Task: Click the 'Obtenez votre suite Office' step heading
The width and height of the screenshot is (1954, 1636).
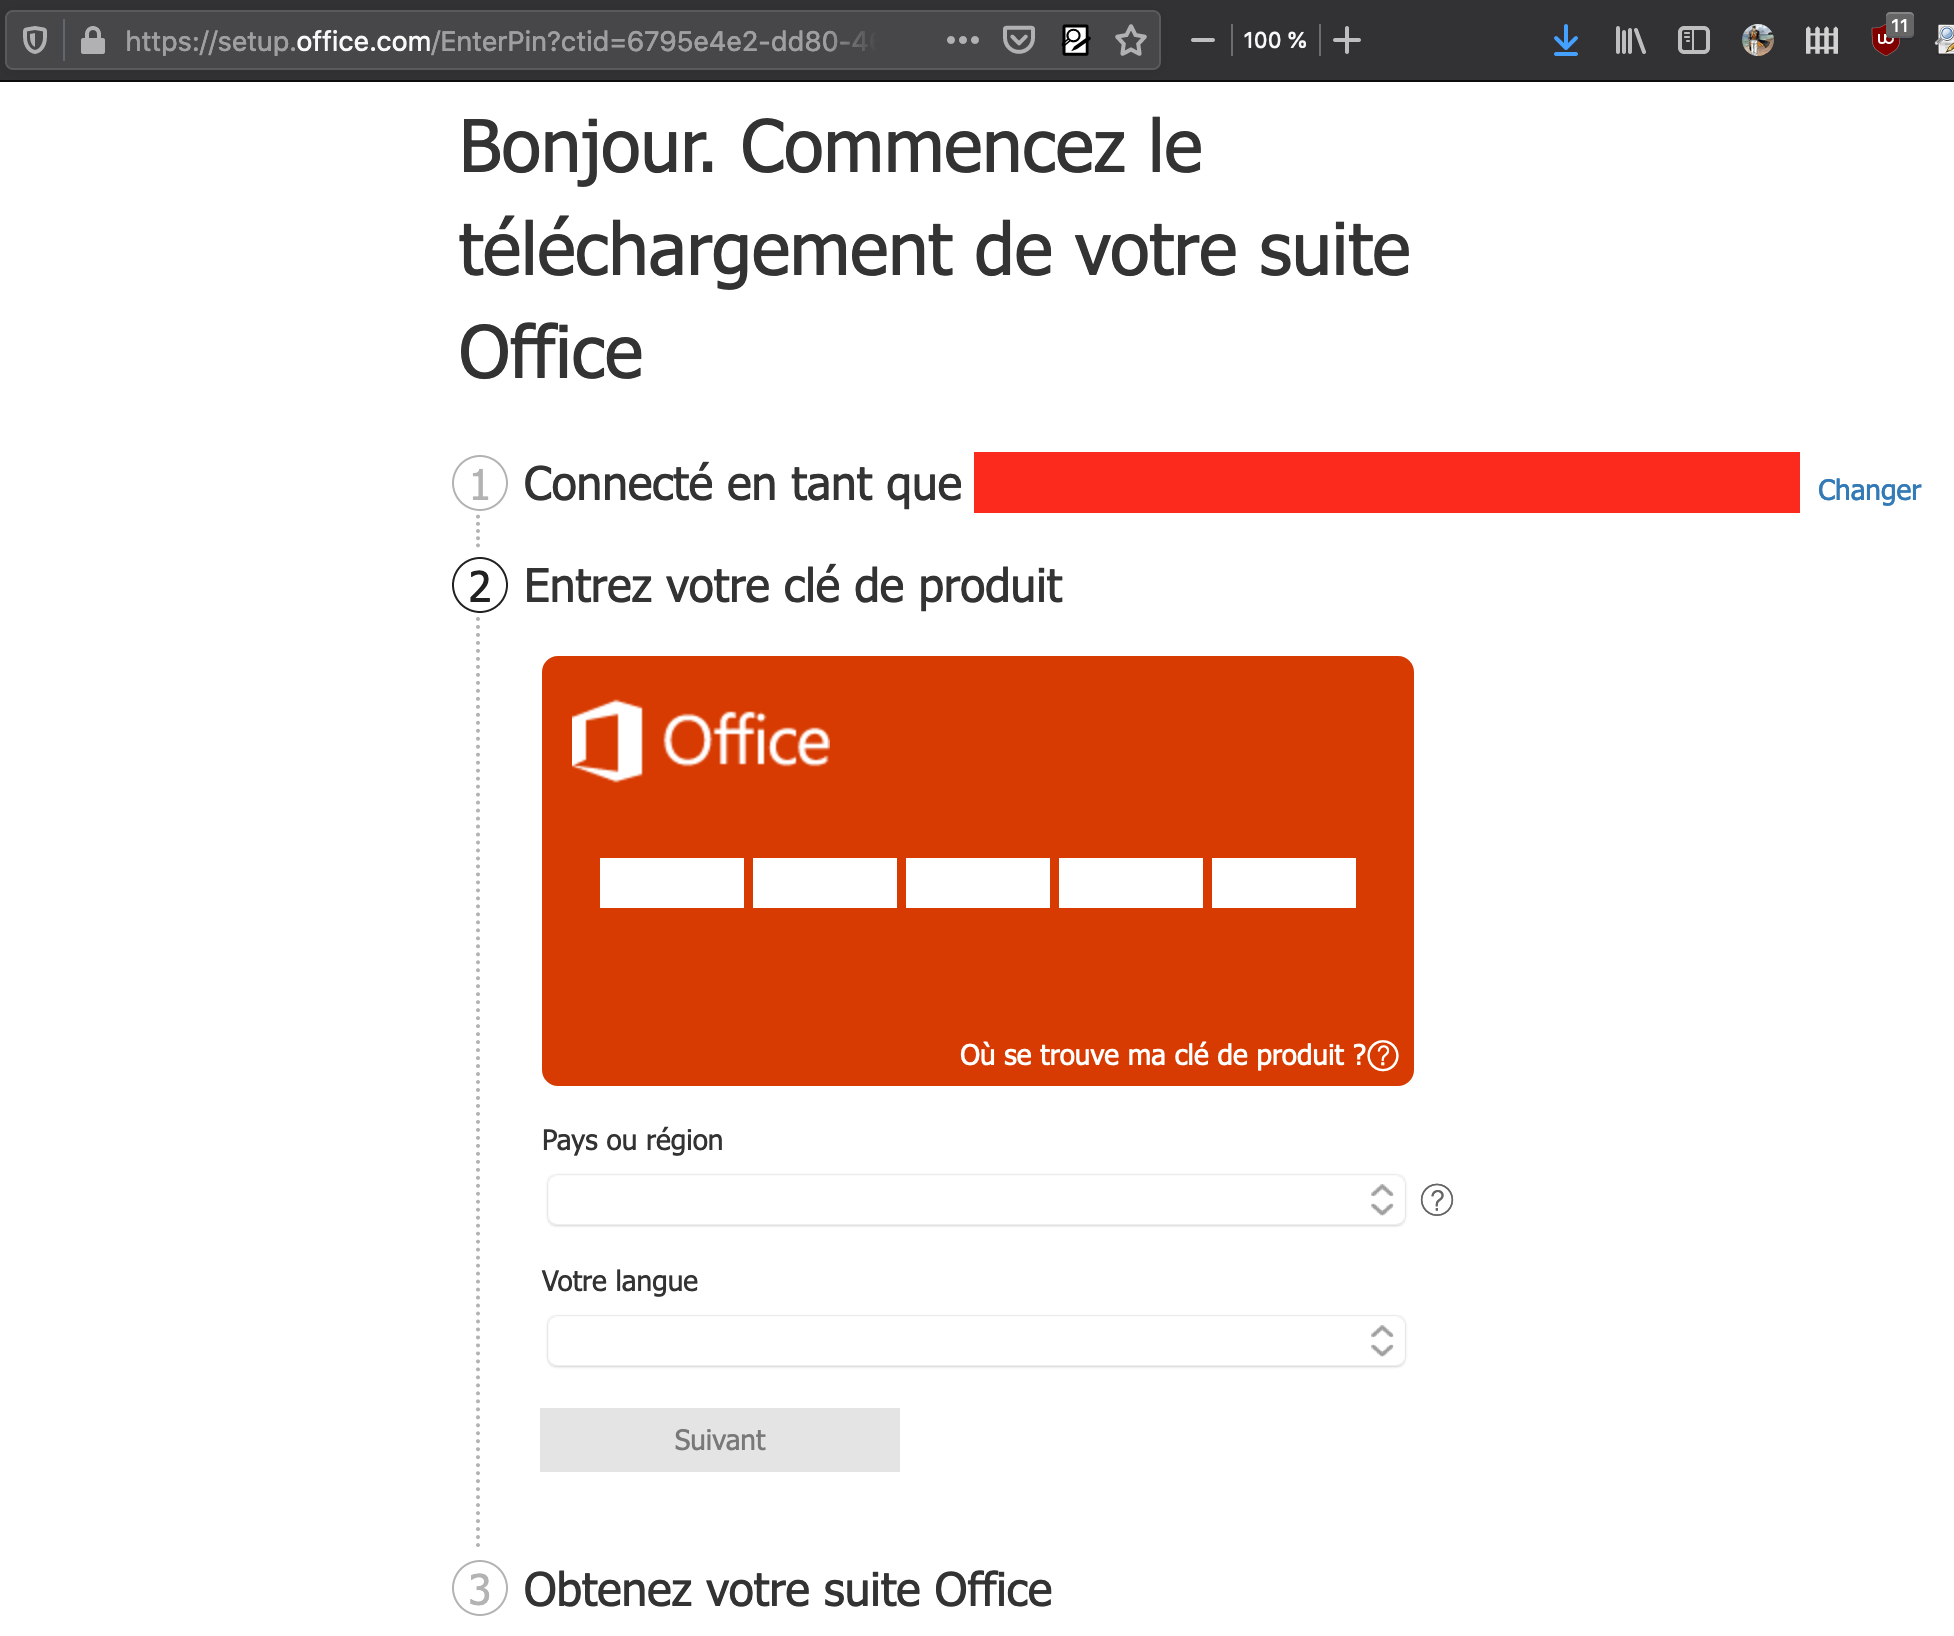Action: 788,1590
